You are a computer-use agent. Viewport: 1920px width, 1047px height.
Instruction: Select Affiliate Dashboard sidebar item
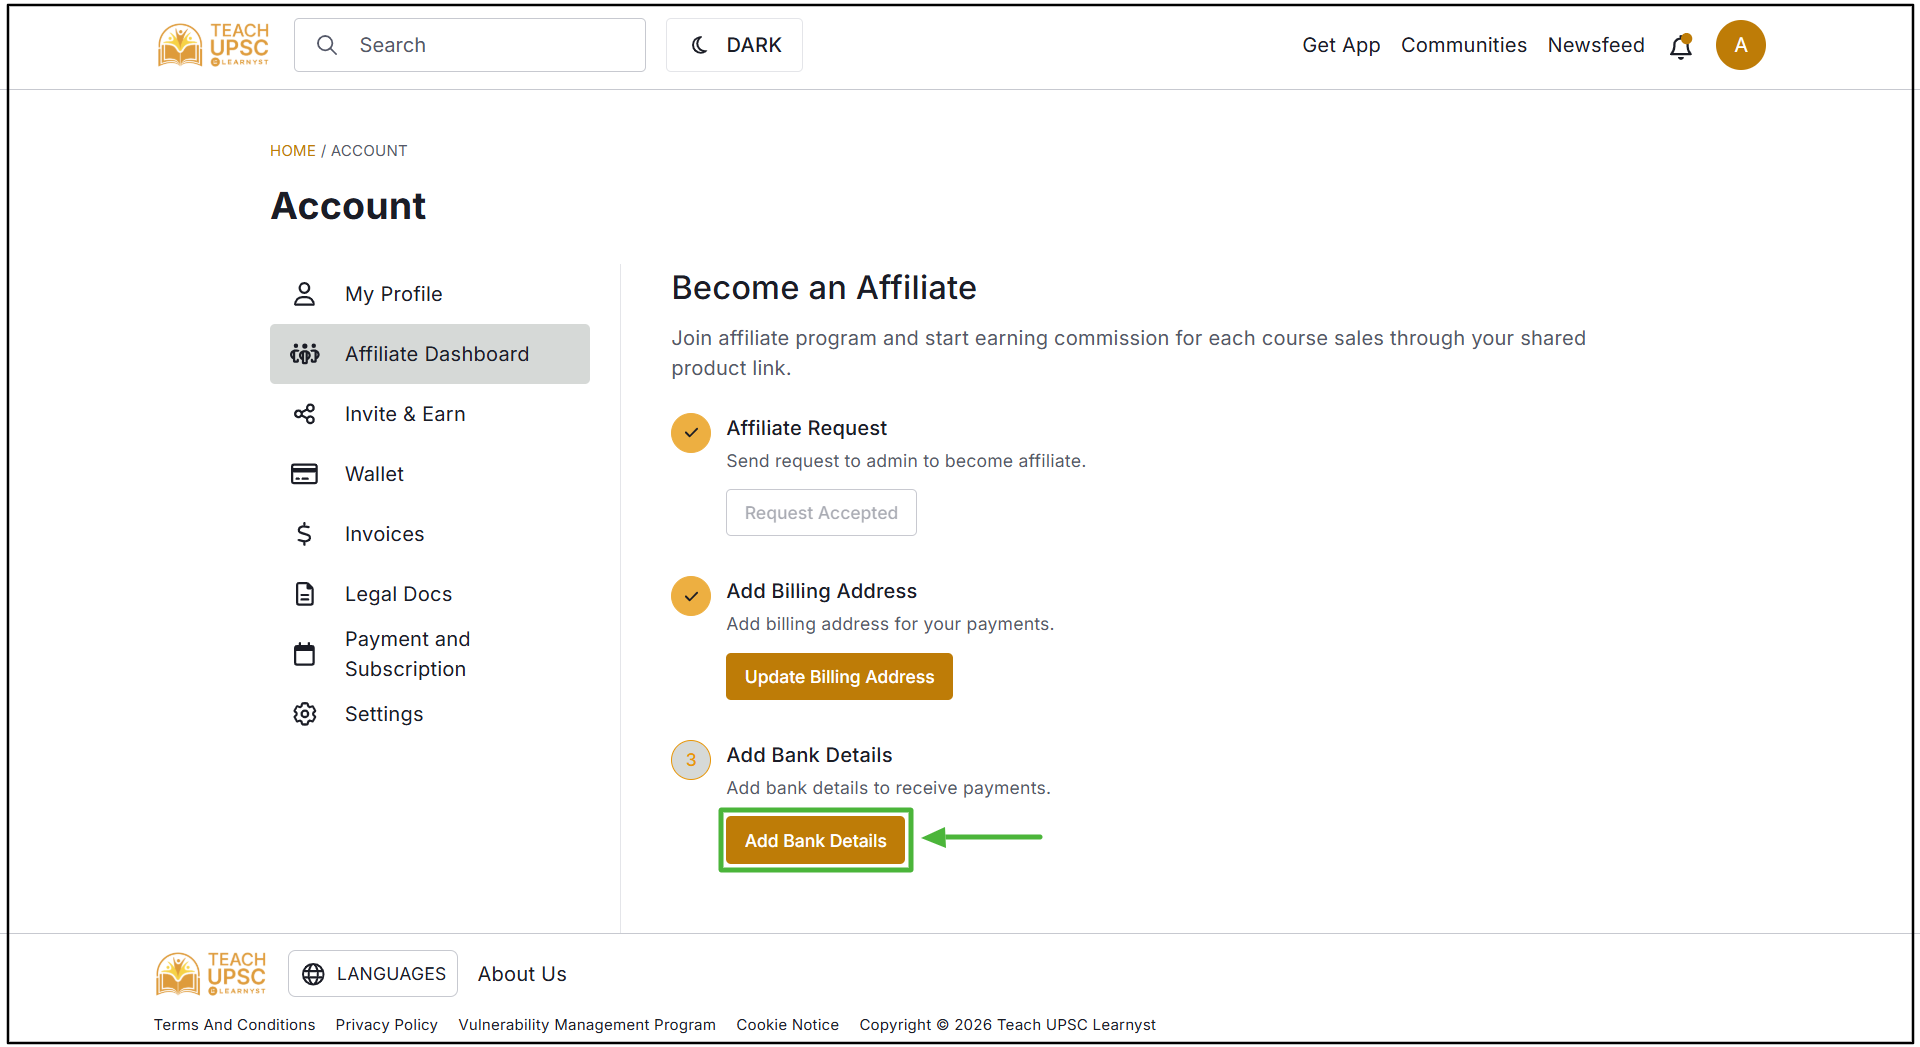coord(430,354)
